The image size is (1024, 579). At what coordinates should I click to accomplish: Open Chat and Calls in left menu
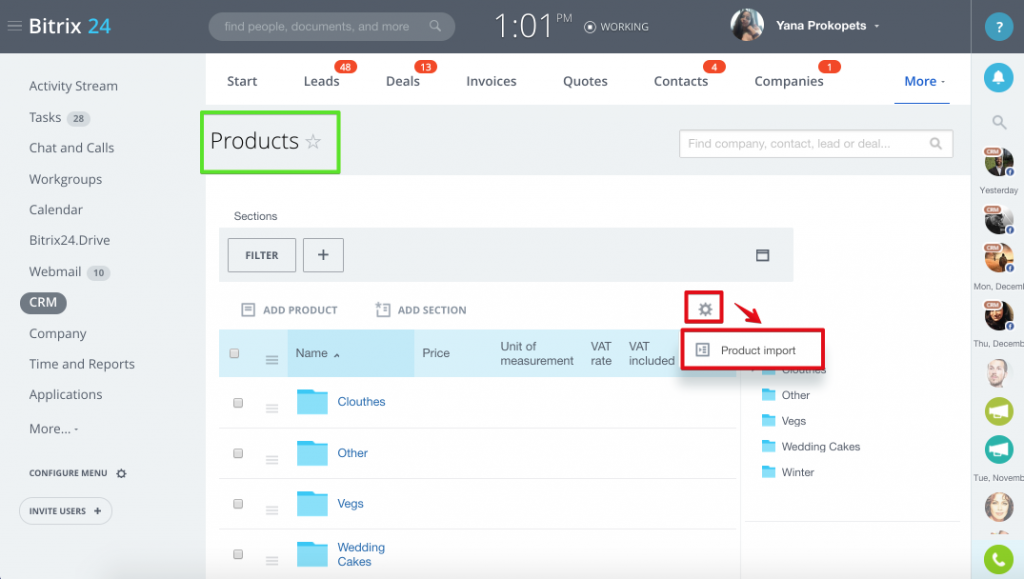click(x=72, y=148)
